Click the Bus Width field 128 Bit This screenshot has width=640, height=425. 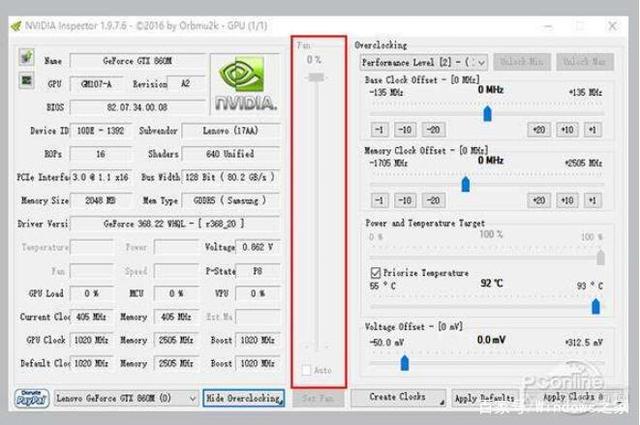coord(231,177)
